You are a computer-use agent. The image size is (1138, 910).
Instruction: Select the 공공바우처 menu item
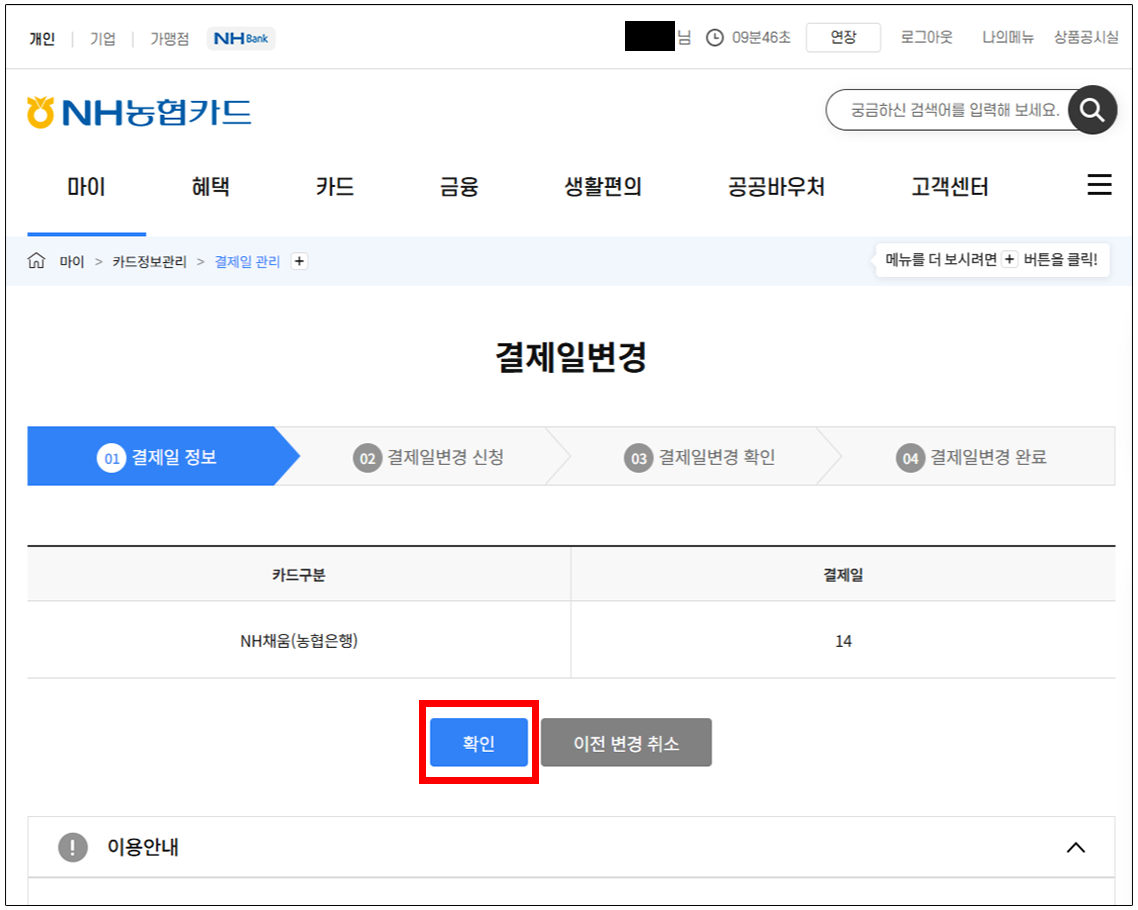776,187
